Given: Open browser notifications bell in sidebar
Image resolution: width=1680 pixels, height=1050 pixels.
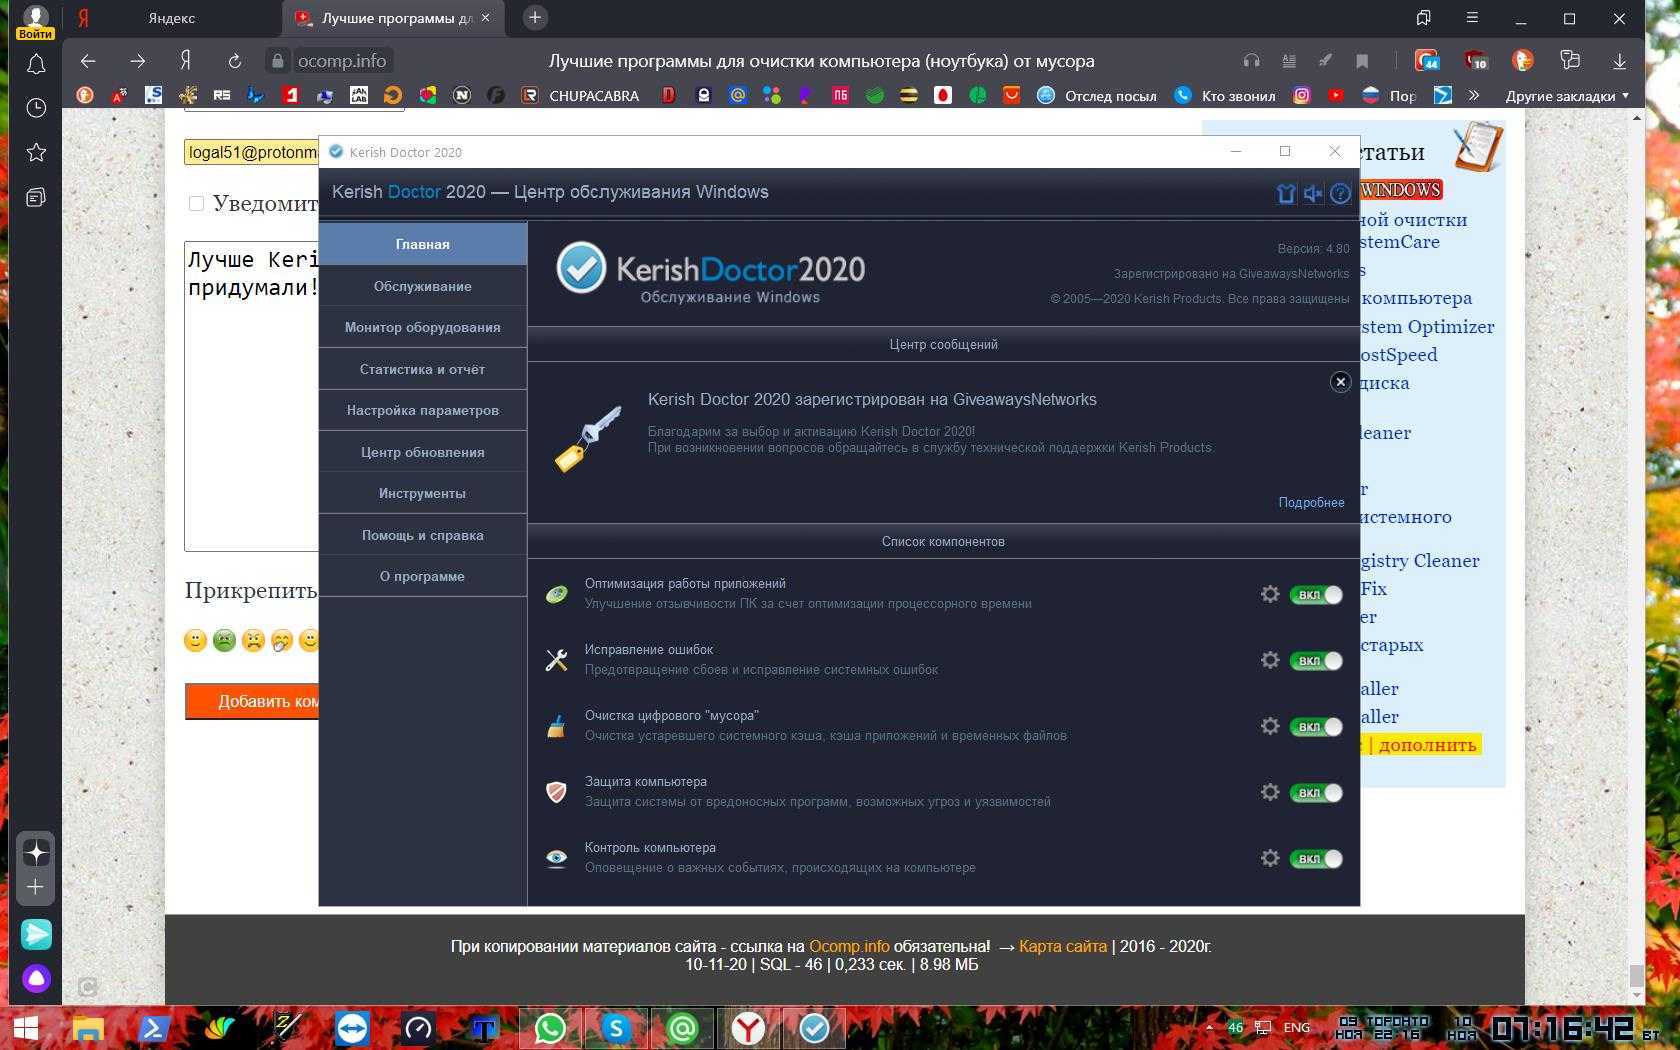Looking at the screenshot, I should (x=36, y=64).
